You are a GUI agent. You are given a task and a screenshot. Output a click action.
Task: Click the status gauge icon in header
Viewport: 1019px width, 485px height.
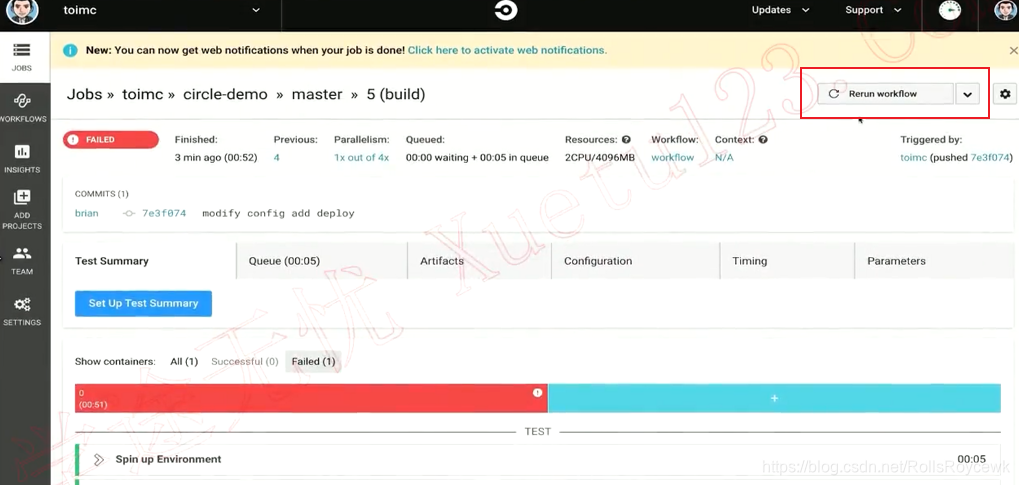949,10
